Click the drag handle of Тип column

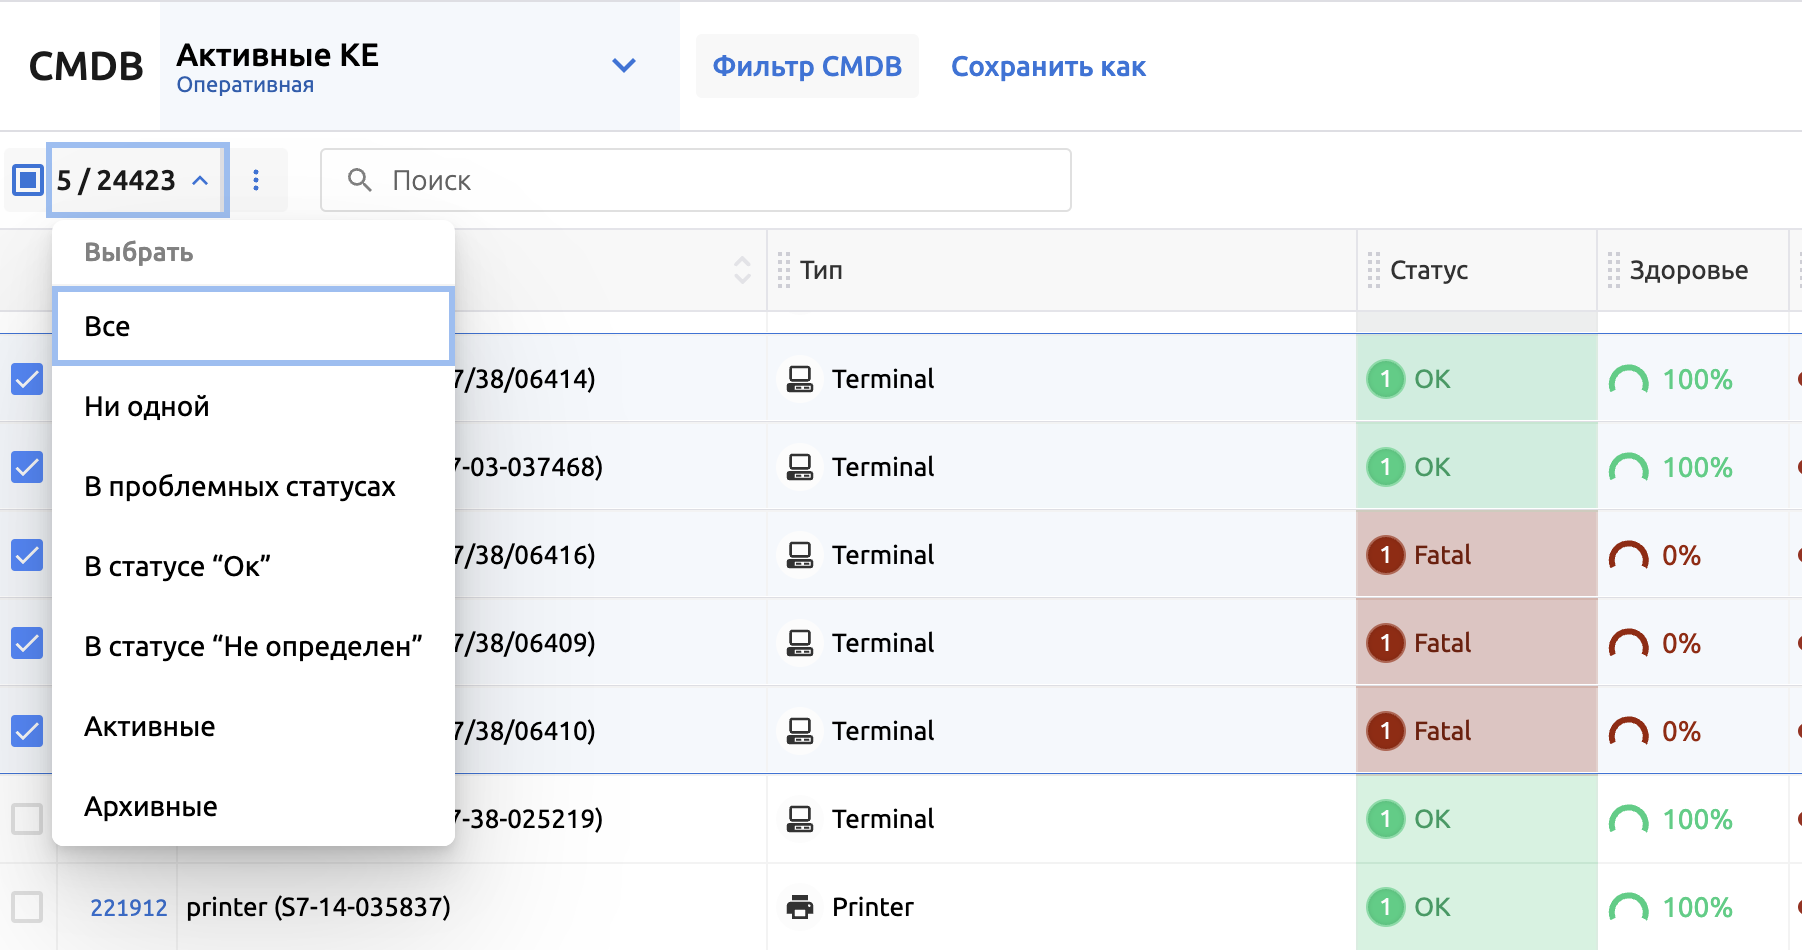784,270
